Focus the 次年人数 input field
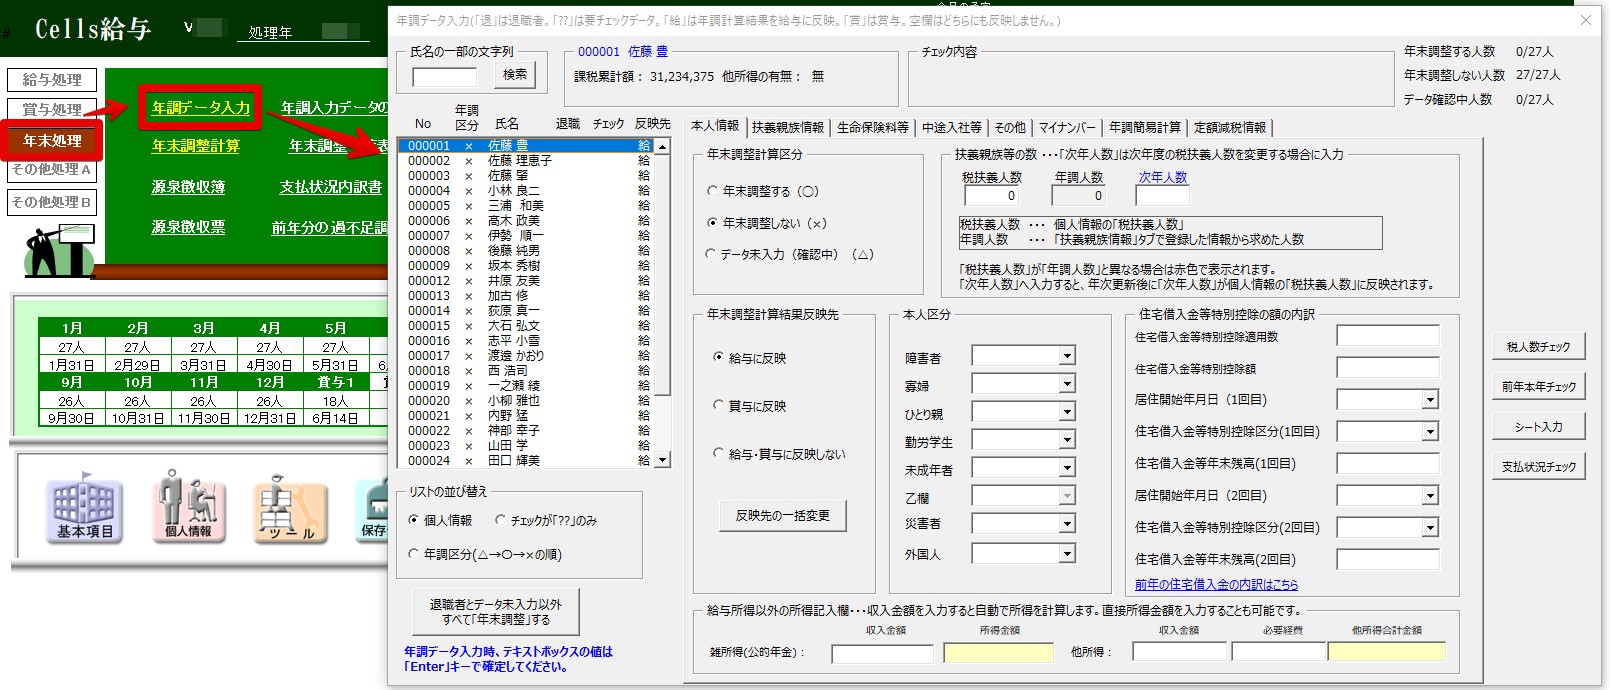 [1162, 196]
